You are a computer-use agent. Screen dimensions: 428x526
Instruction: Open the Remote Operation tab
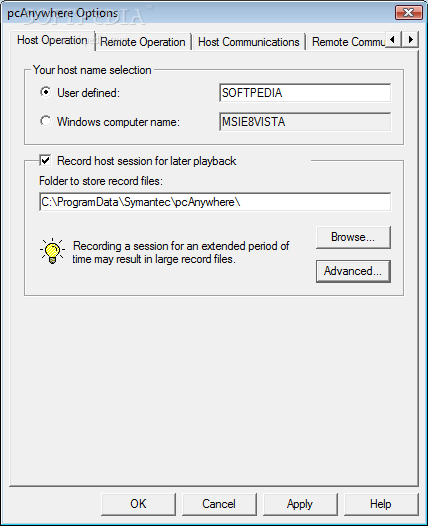click(x=143, y=42)
